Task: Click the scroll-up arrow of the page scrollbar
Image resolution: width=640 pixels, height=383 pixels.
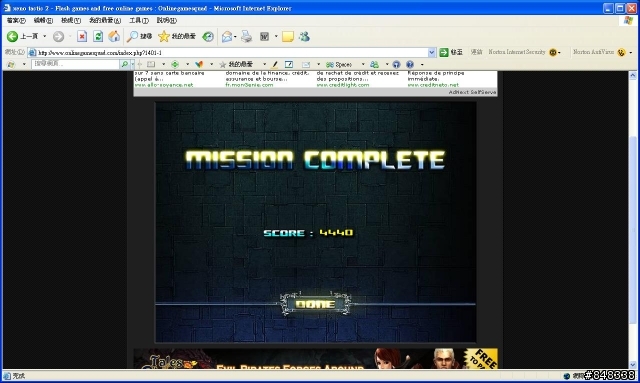Action: point(633,75)
